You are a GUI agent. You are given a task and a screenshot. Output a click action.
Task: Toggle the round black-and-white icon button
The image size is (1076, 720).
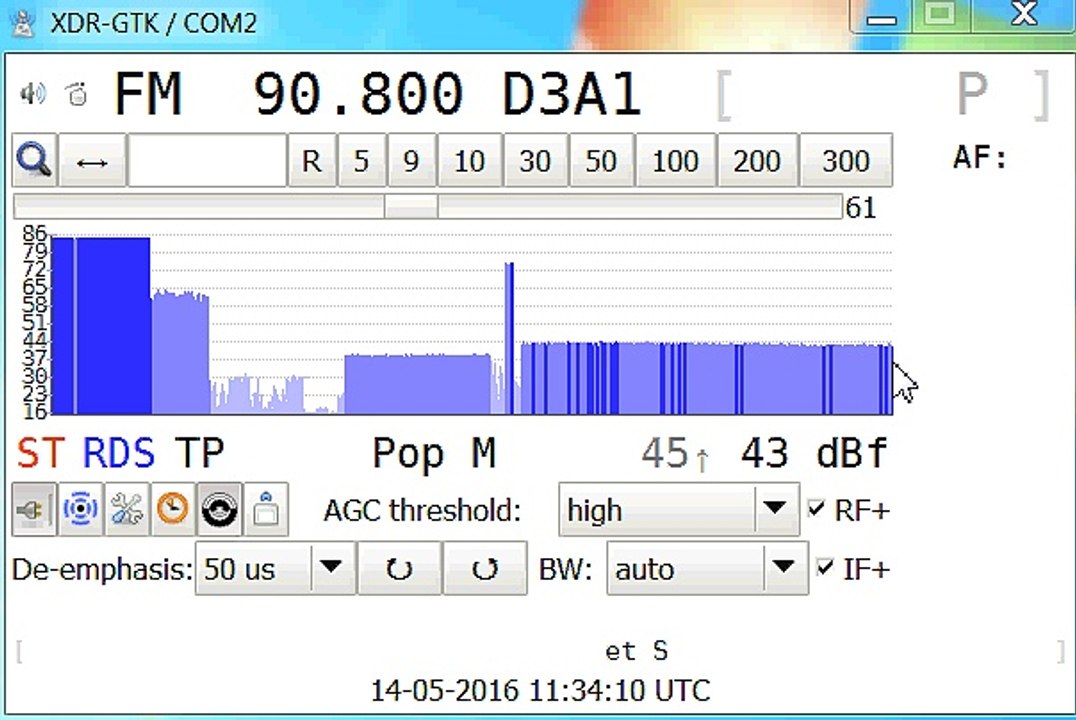(x=220, y=509)
